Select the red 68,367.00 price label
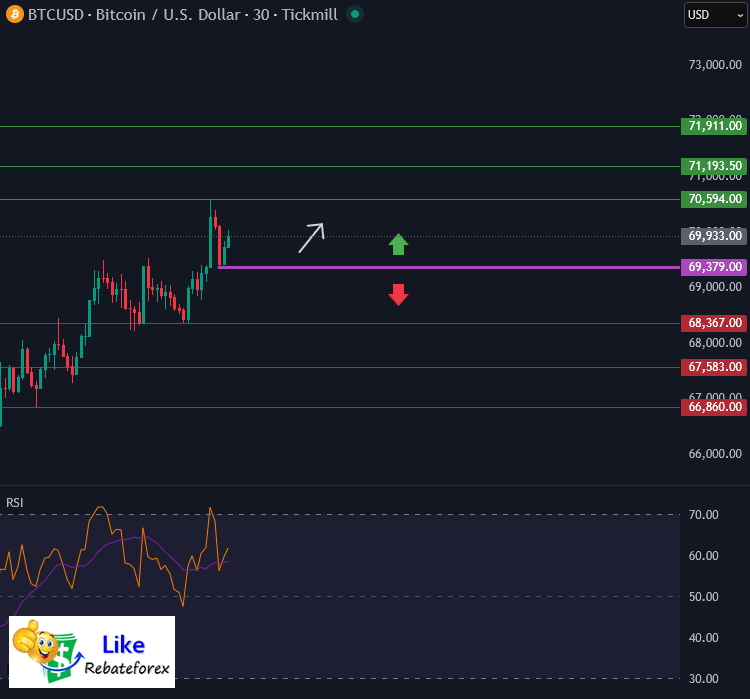 (x=714, y=323)
